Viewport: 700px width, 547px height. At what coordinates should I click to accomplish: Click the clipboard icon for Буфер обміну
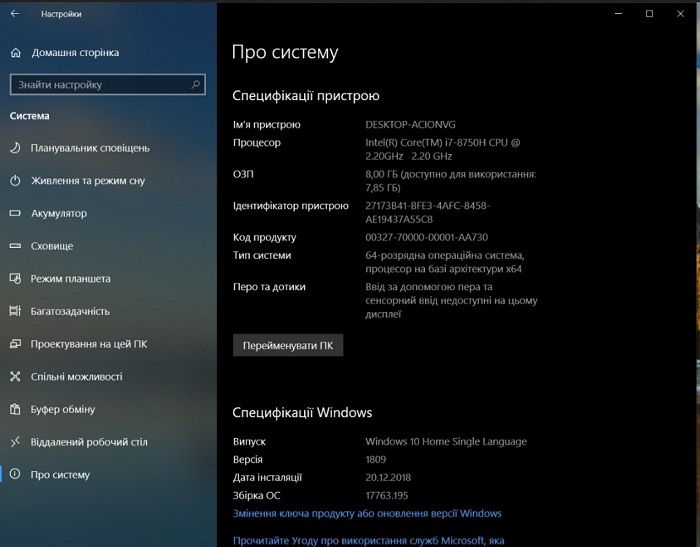click(x=15, y=409)
